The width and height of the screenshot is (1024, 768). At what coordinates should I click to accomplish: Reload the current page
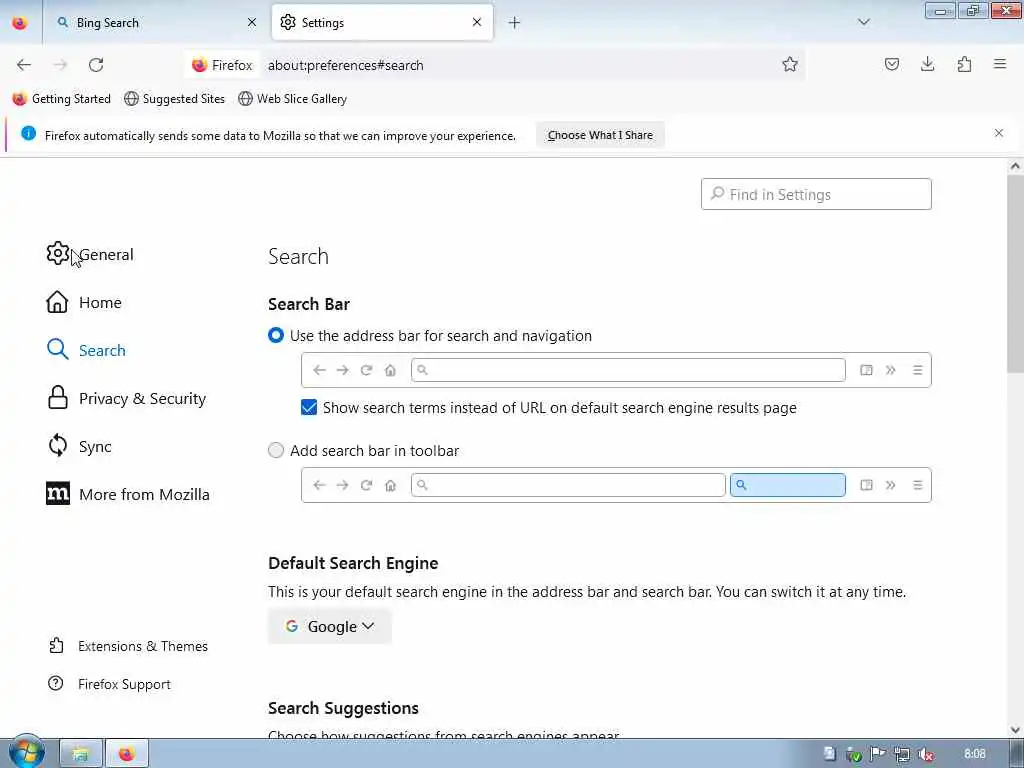pyautogui.click(x=96, y=65)
